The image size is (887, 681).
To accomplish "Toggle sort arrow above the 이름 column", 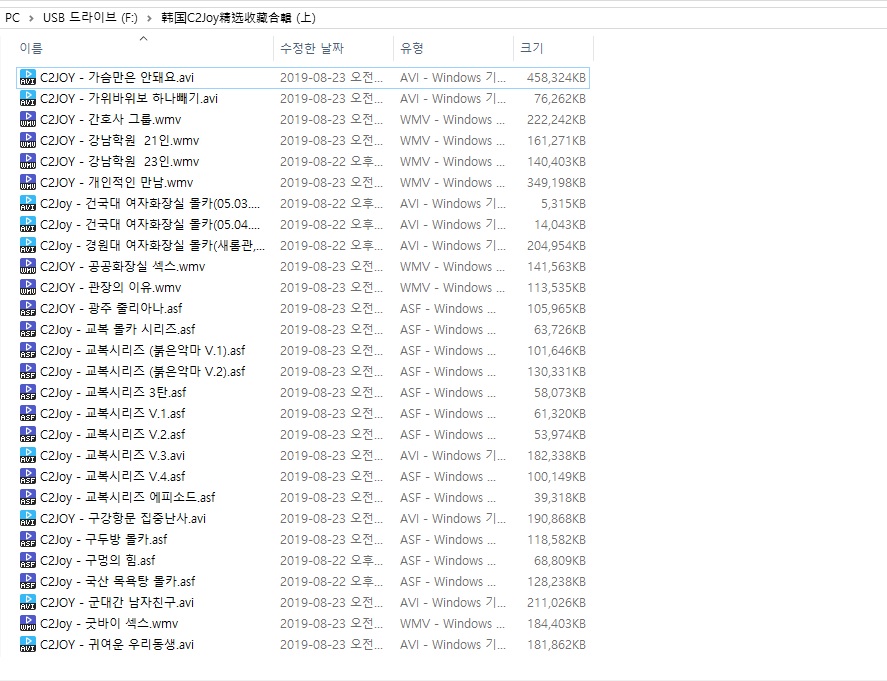I will coord(143,39).
